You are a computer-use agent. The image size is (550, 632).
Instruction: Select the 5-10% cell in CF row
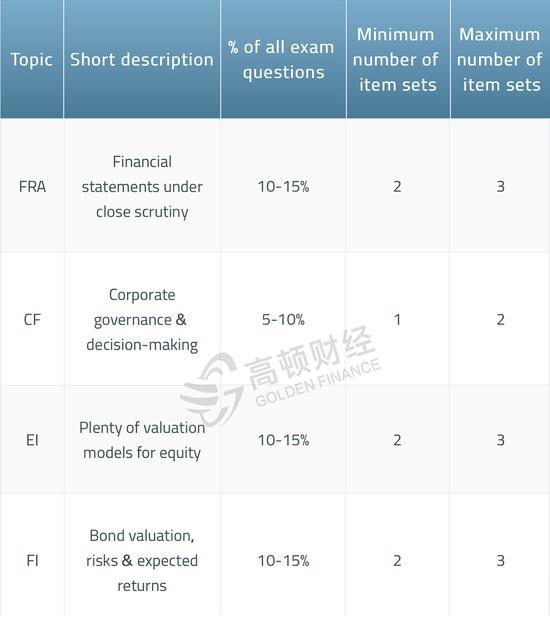283,320
